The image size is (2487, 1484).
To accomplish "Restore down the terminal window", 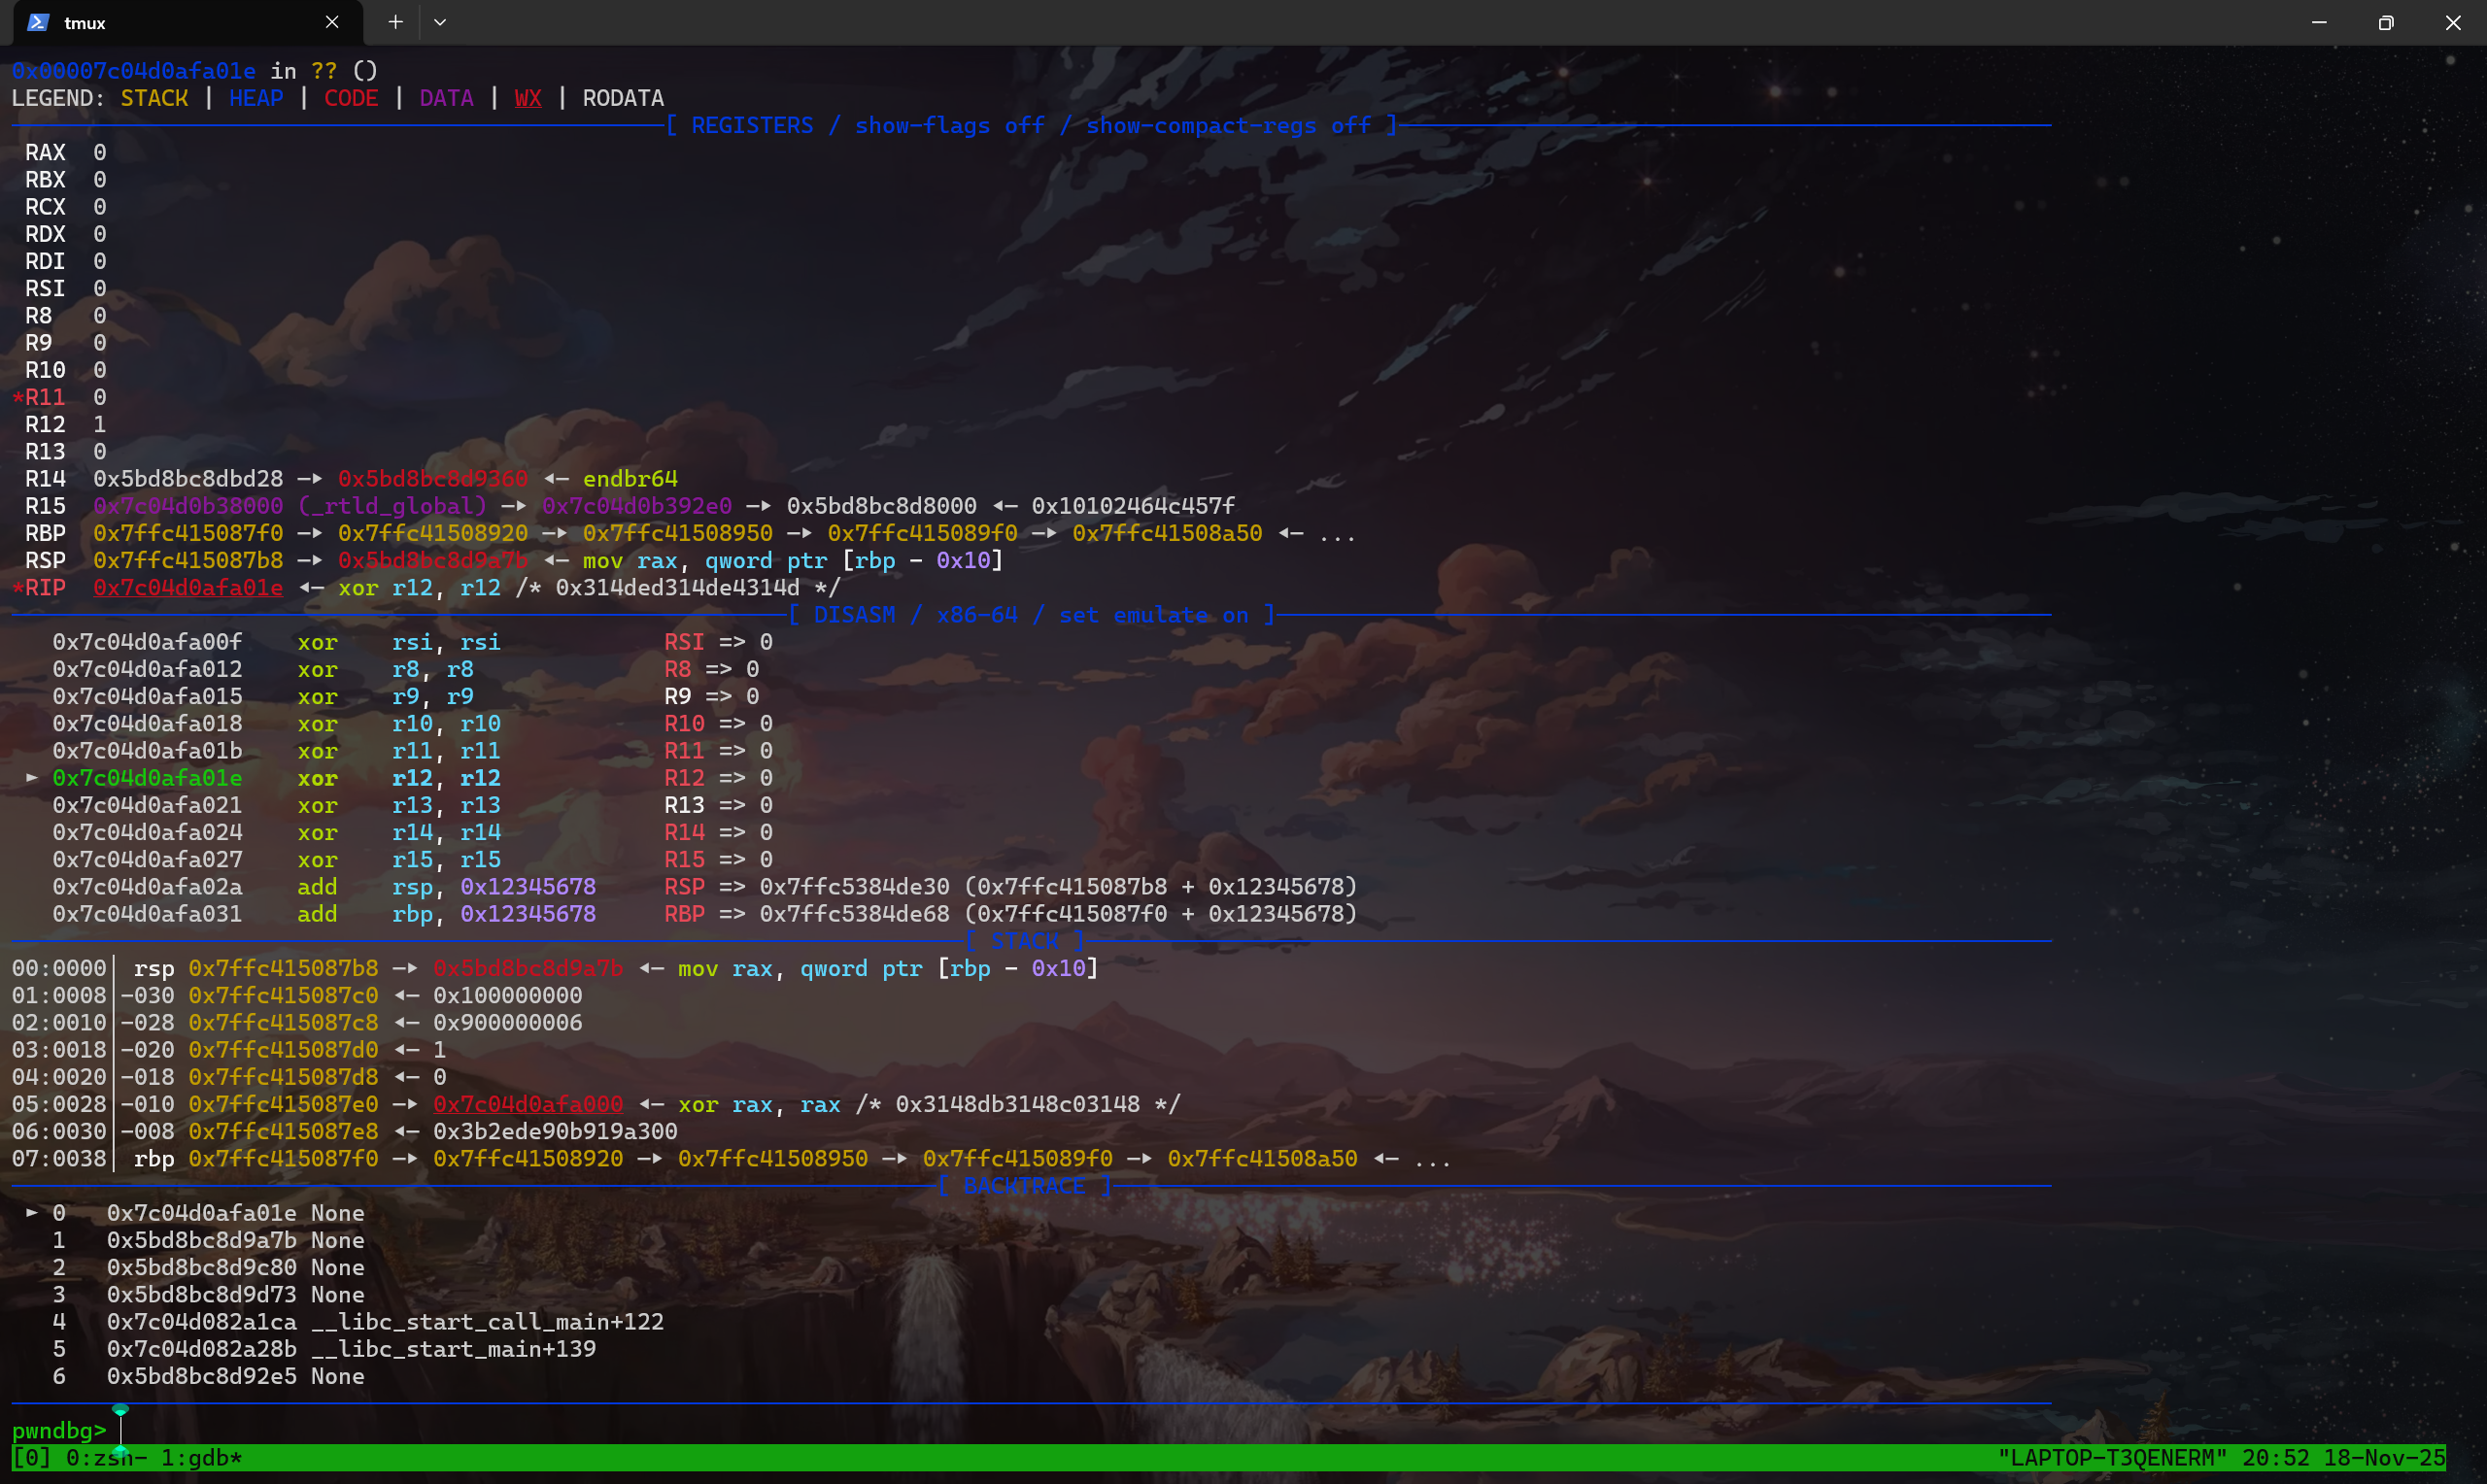I will (x=2386, y=22).
